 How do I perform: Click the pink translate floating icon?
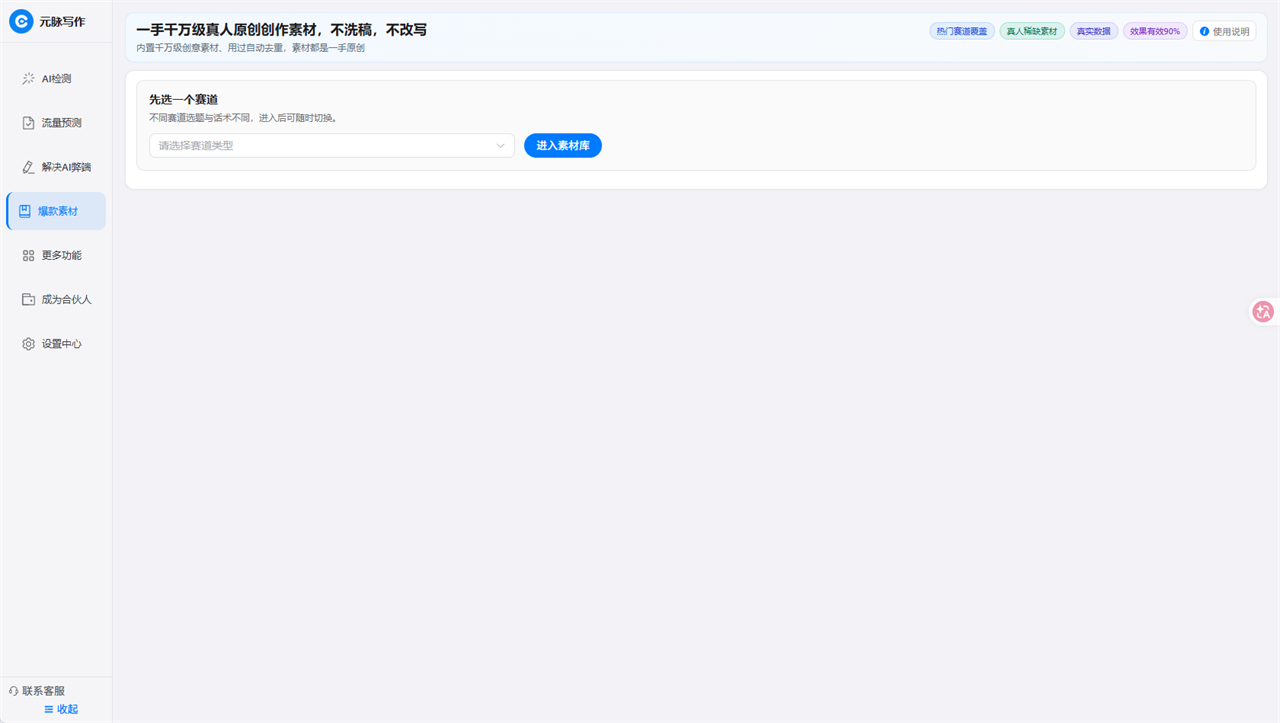tap(1263, 312)
